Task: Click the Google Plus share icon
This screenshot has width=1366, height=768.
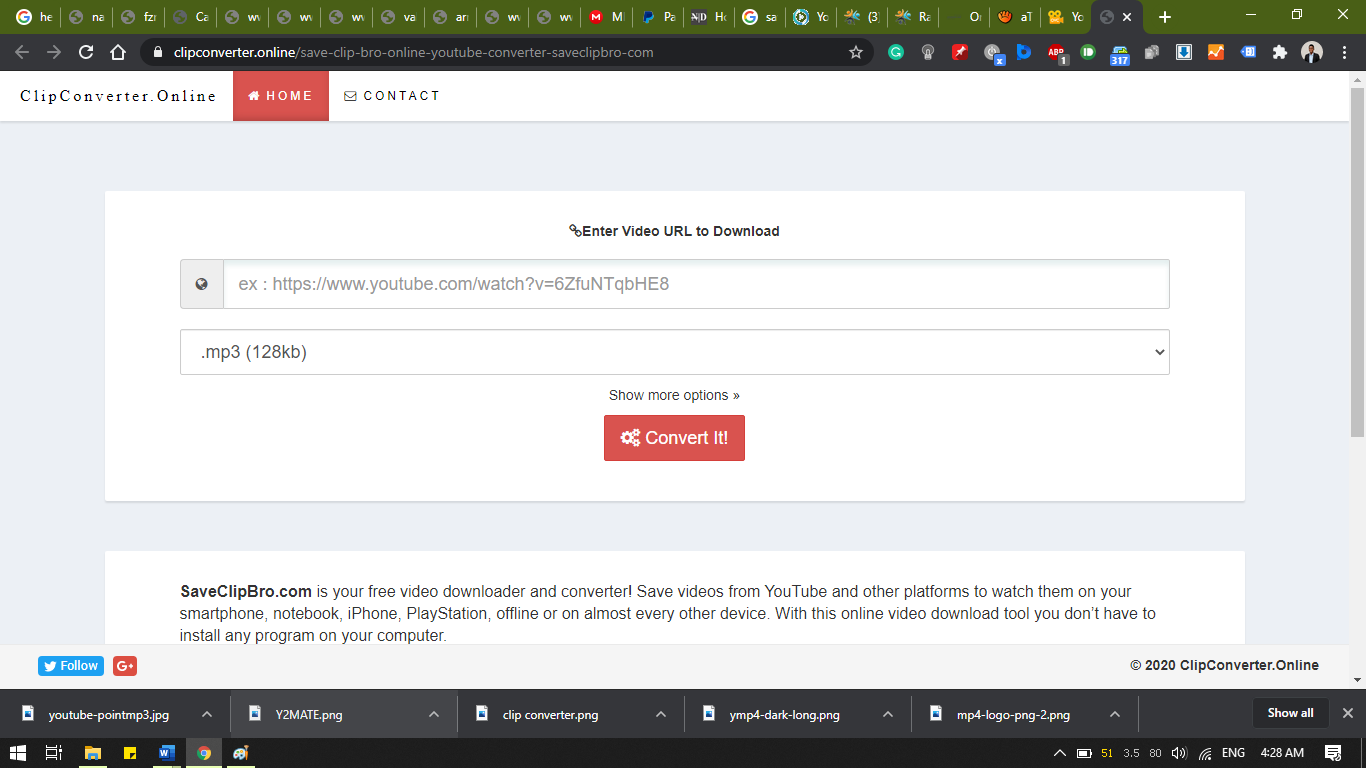Action: click(125, 666)
